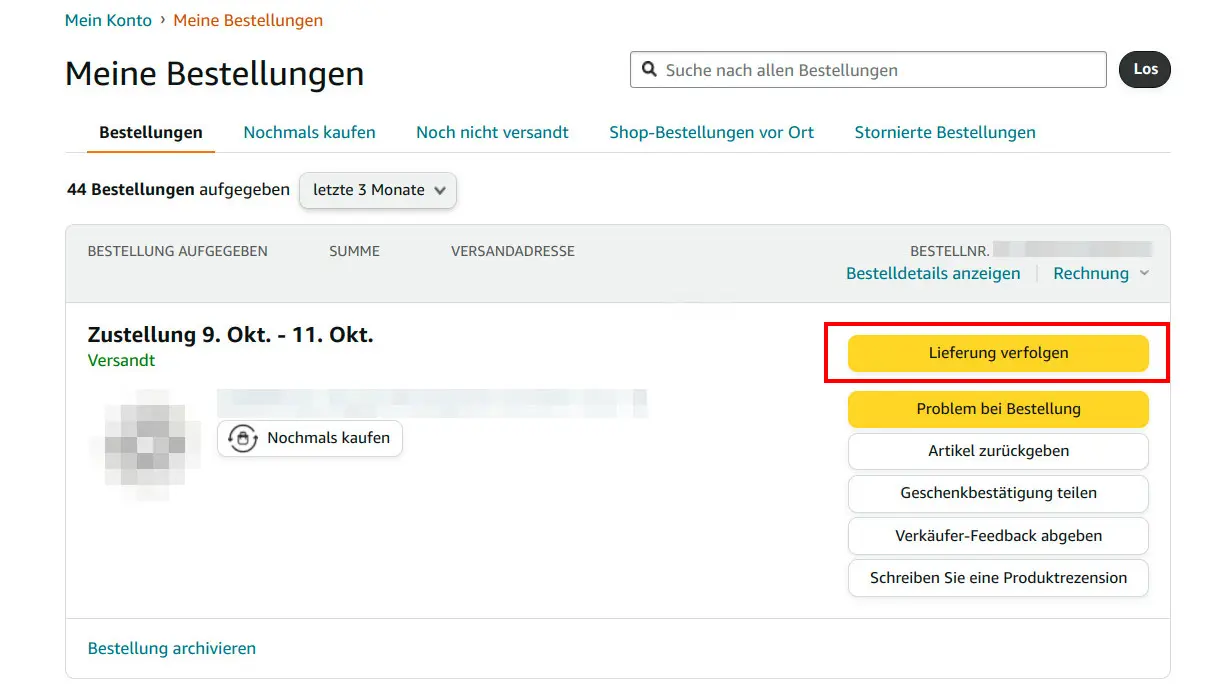Go to Shop-Bestellungen vor Ort tab
This screenshot has height=688, width=1229.
point(711,132)
